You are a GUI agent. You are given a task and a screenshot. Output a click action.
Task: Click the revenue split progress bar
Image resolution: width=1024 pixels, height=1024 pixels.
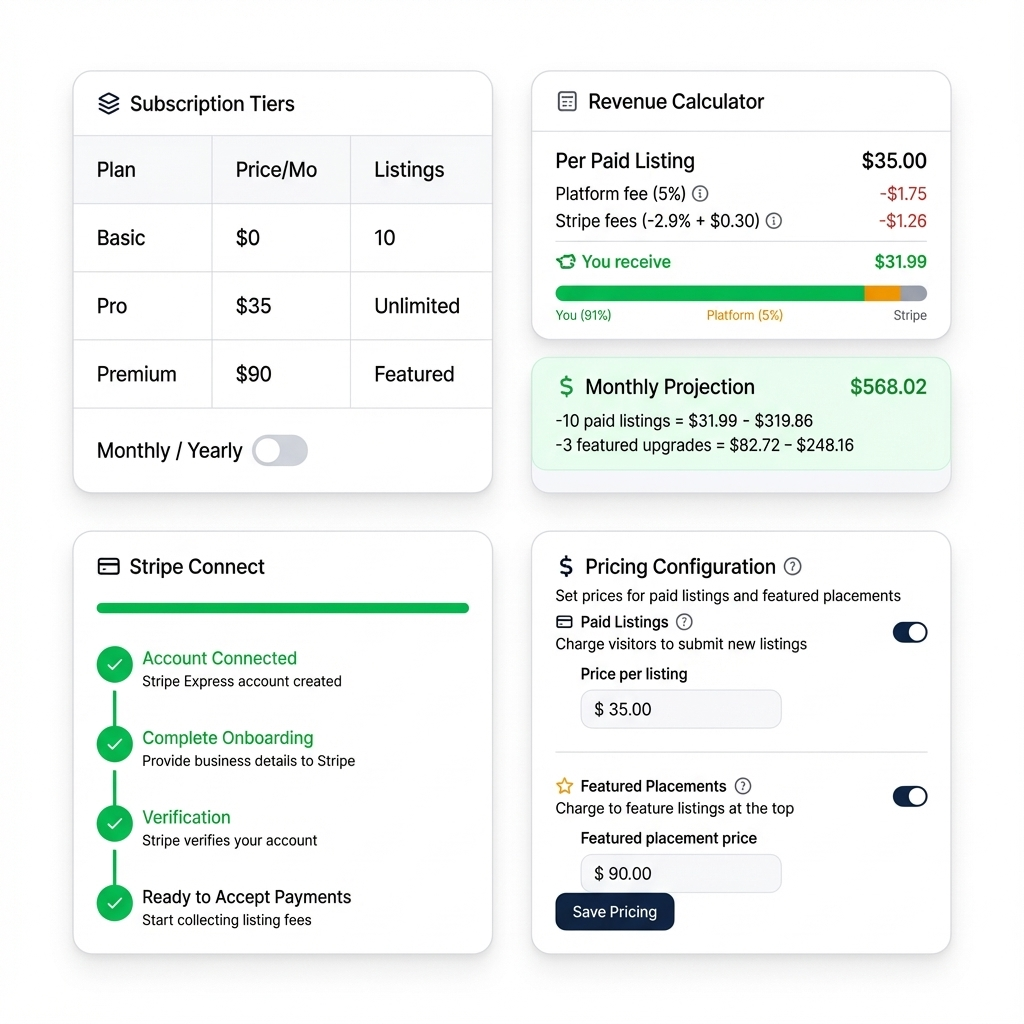(741, 294)
